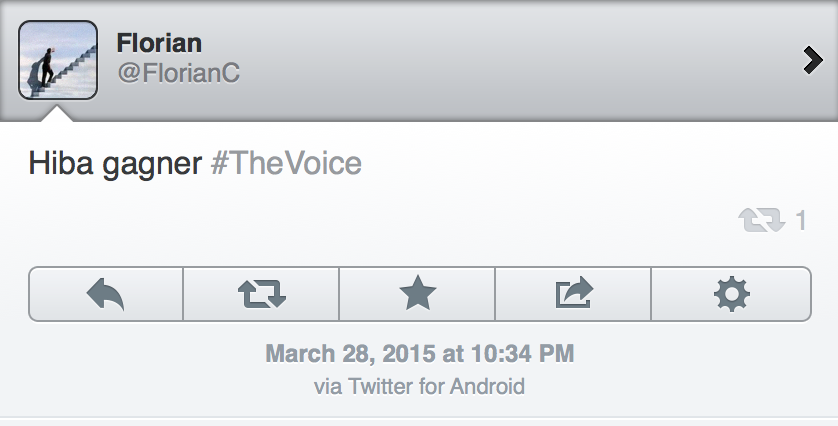Click the blank area beside the retweet count
The width and height of the screenshot is (838, 426).
point(400,221)
